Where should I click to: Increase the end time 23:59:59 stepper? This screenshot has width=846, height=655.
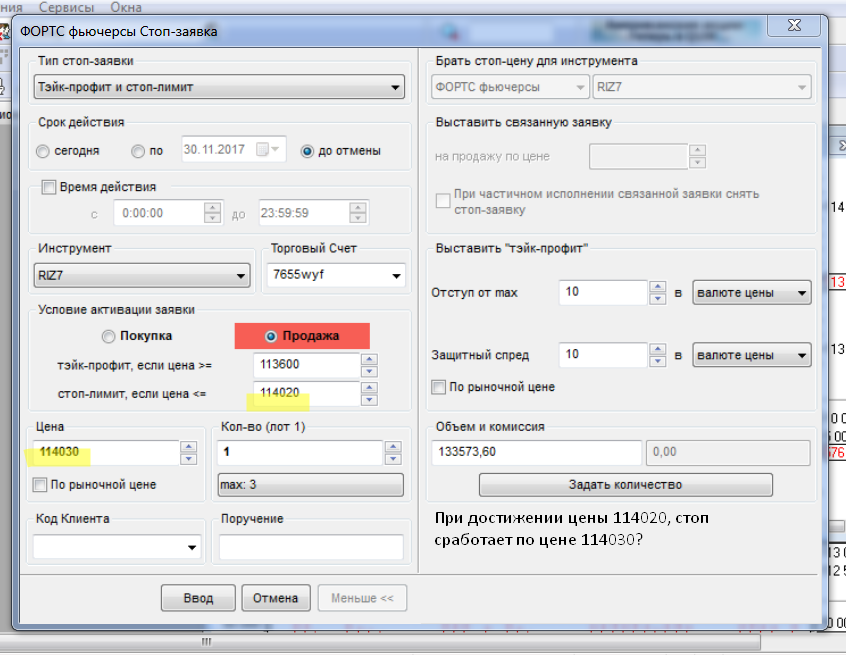click(x=358, y=207)
